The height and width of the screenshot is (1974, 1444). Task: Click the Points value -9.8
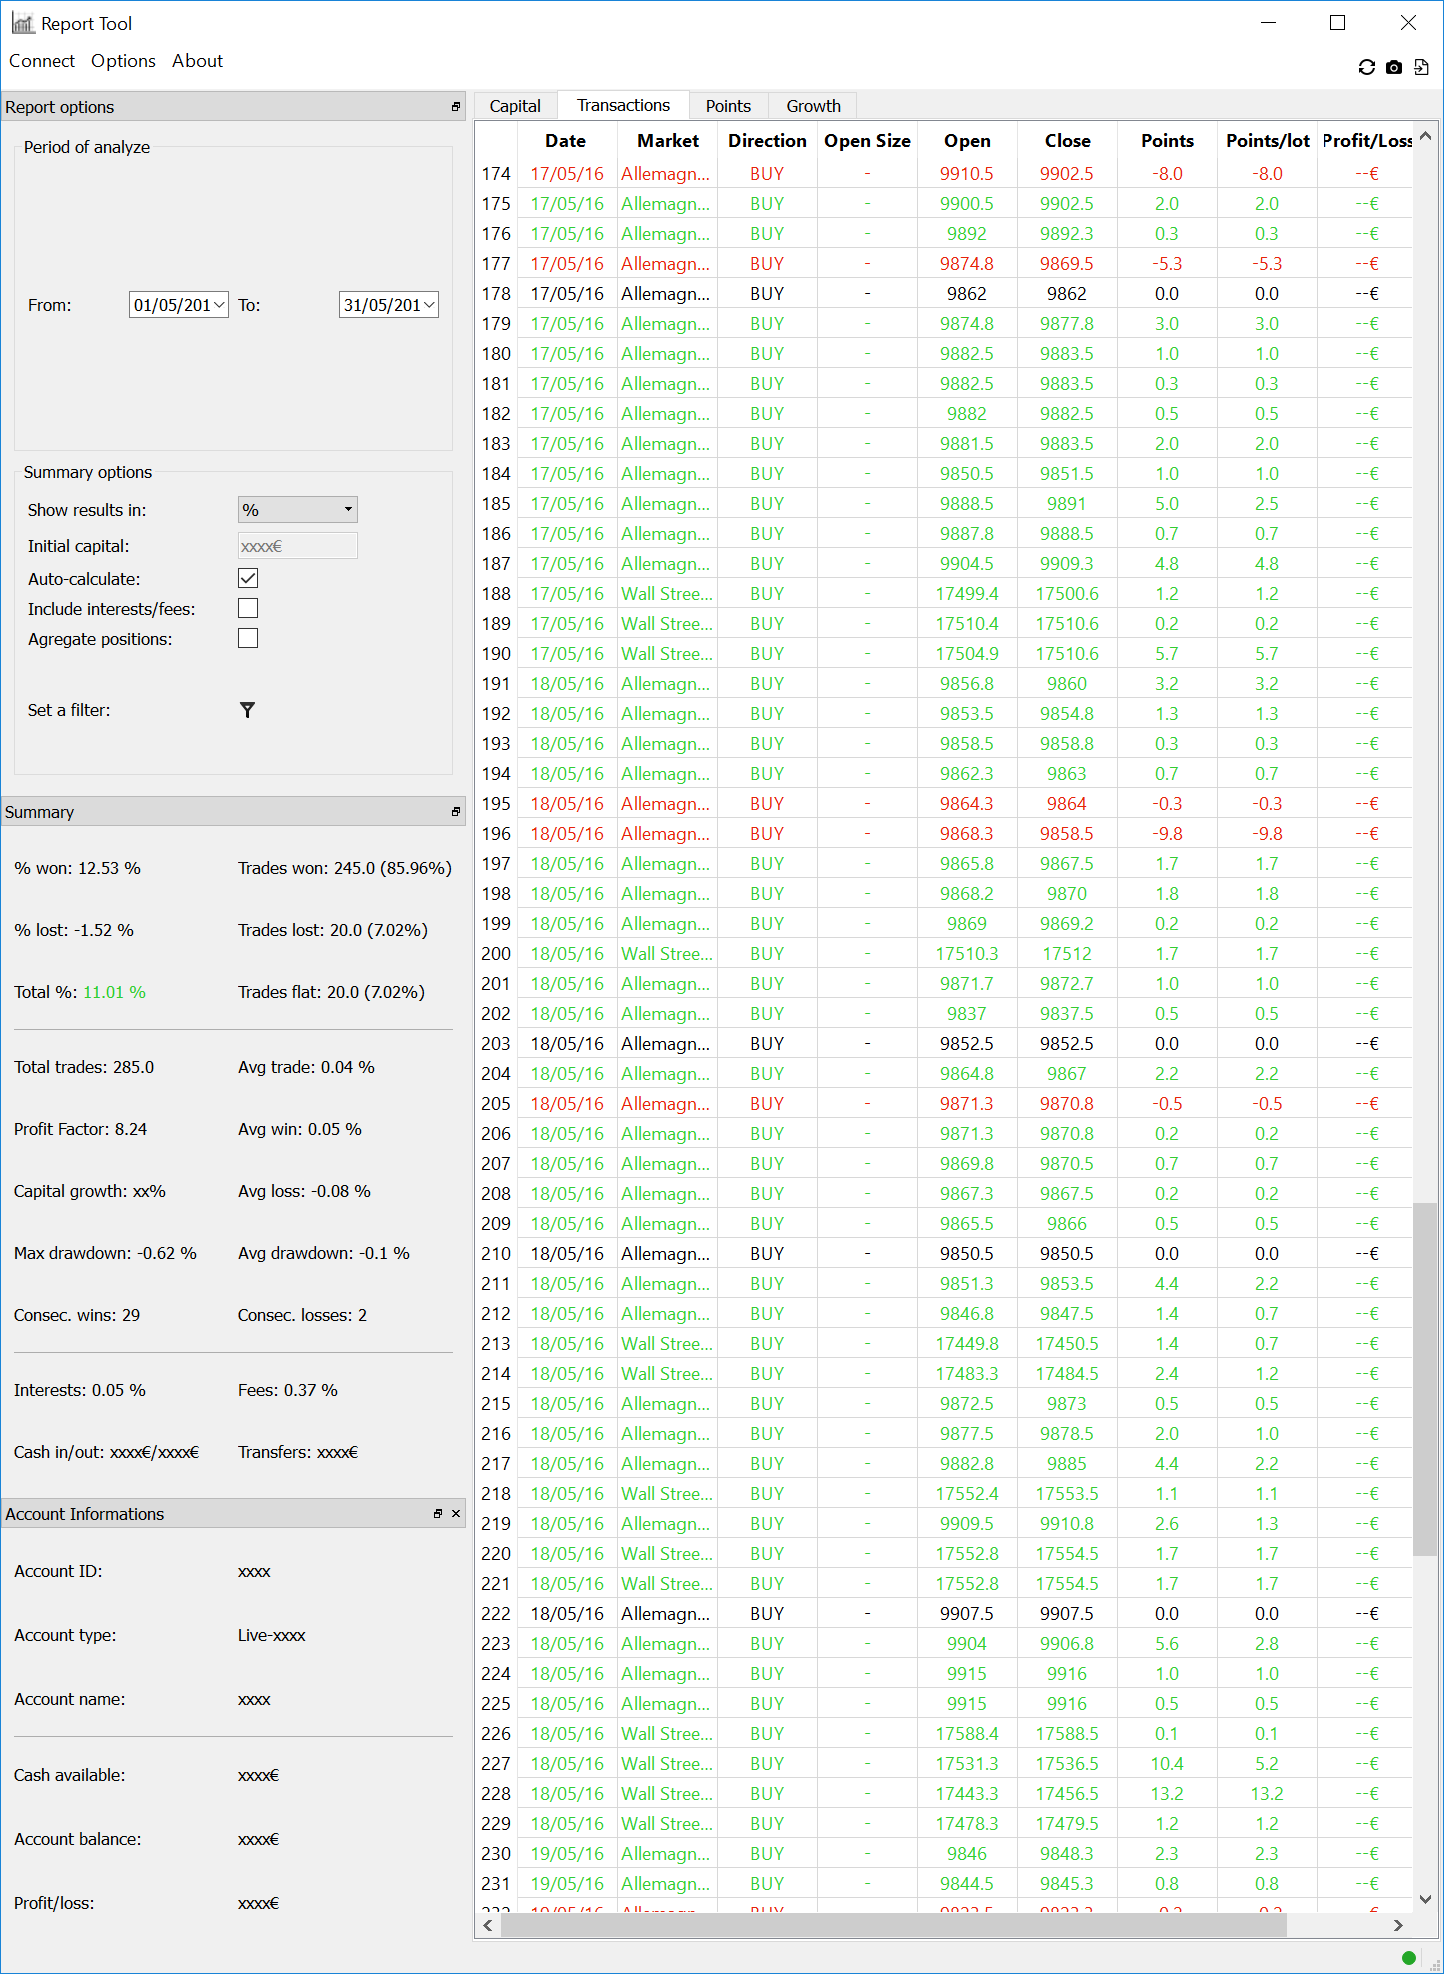[1167, 834]
